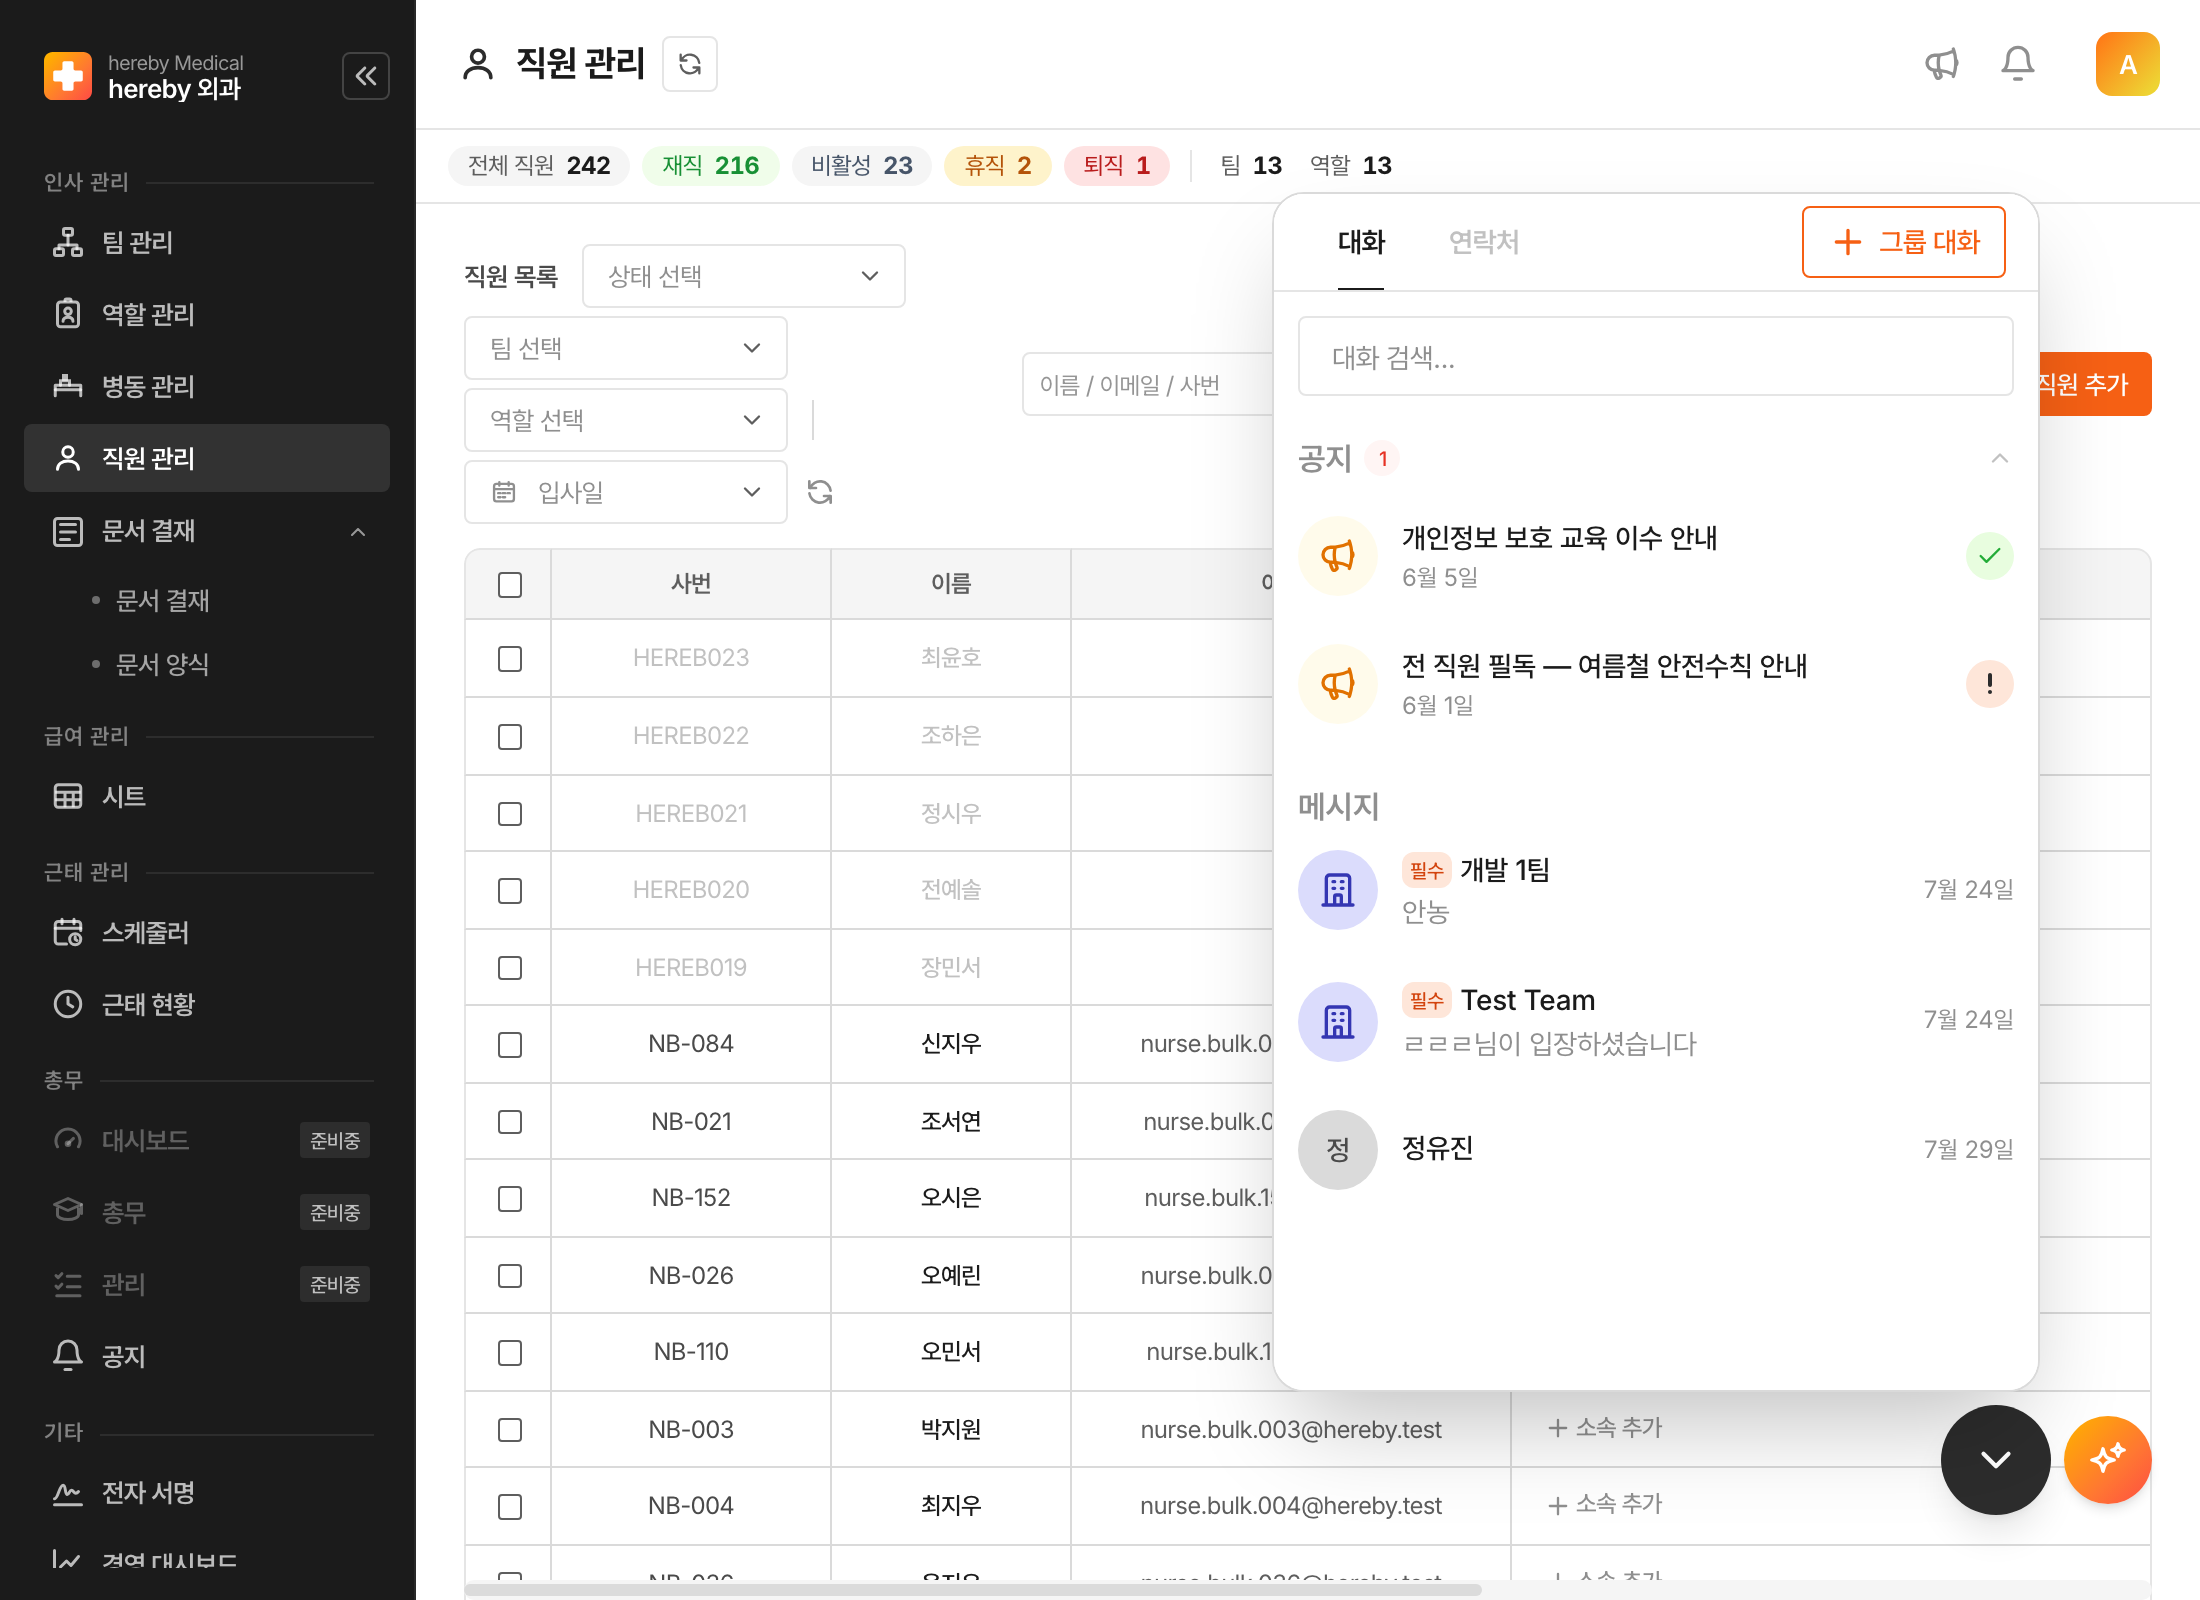Check the row checkbox for NB-084
The image size is (2200, 1600).
[x=510, y=1045]
